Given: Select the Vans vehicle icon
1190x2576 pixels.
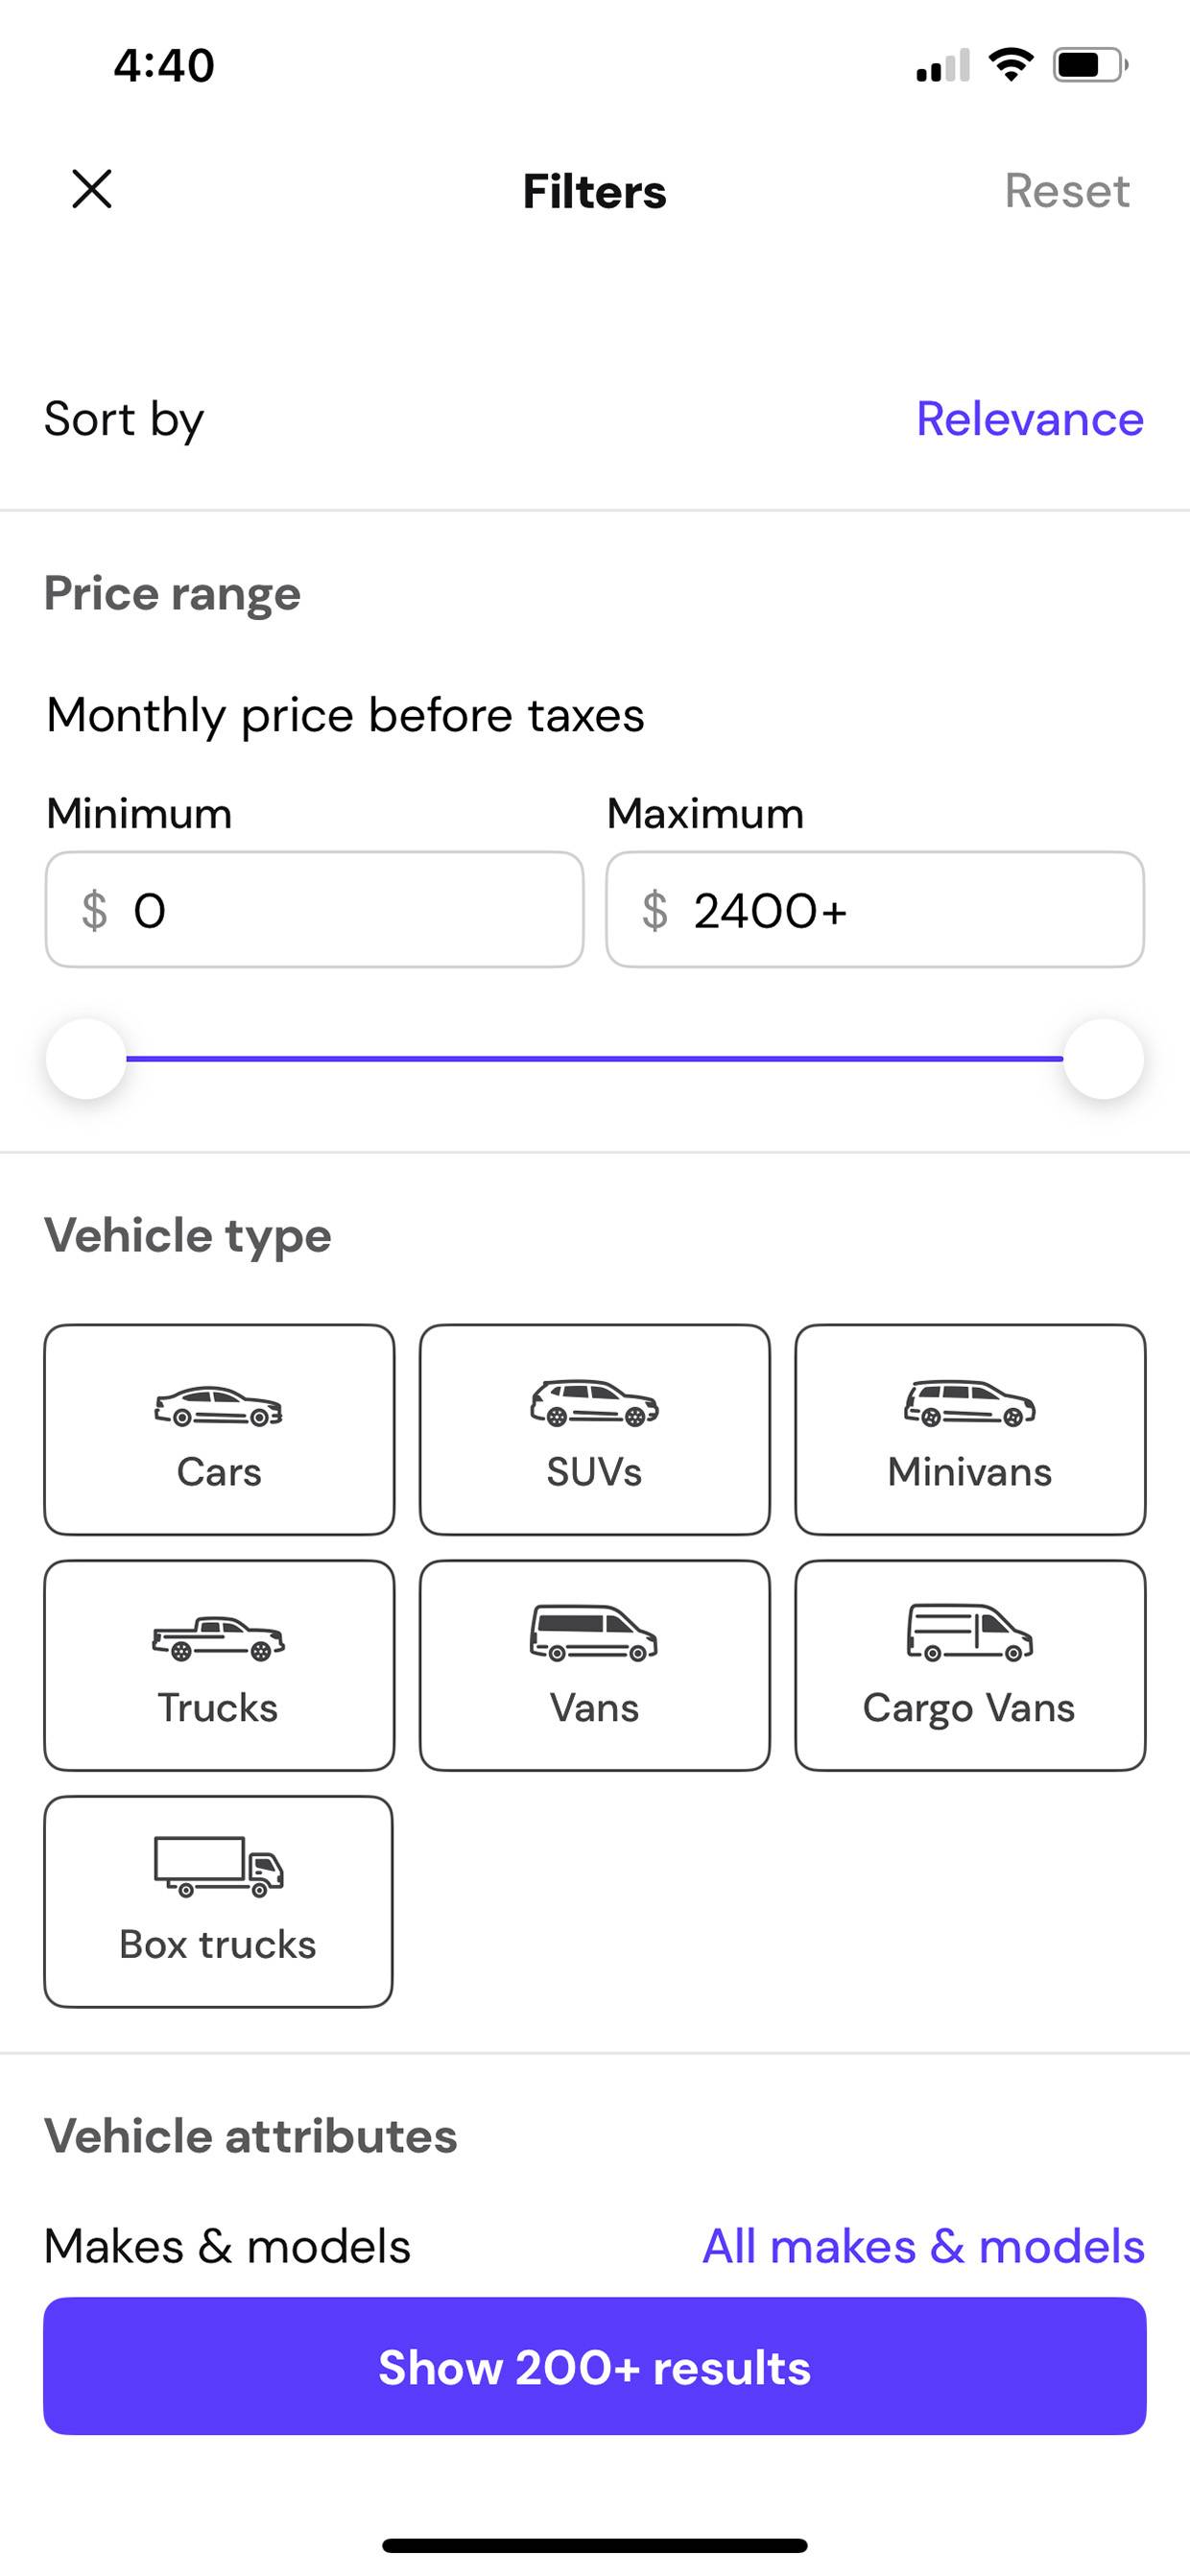Looking at the screenshot, I should click(594, 1633).
